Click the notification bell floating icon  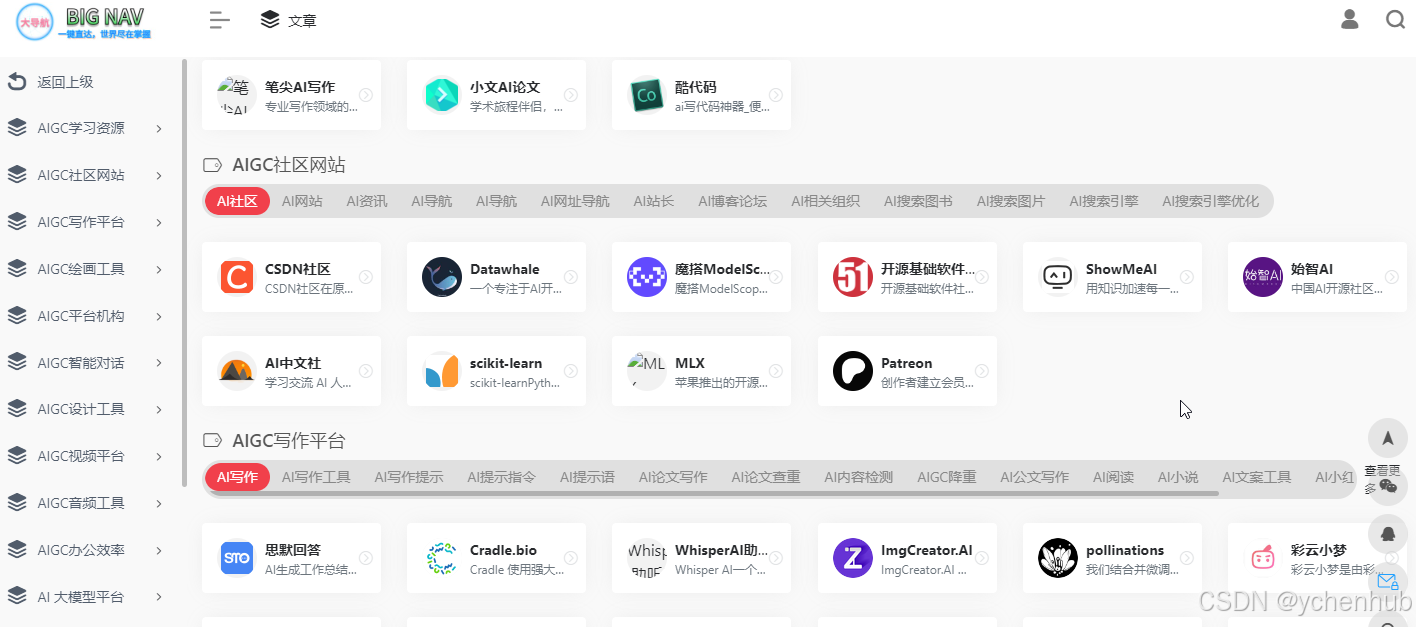point(1387,534)
